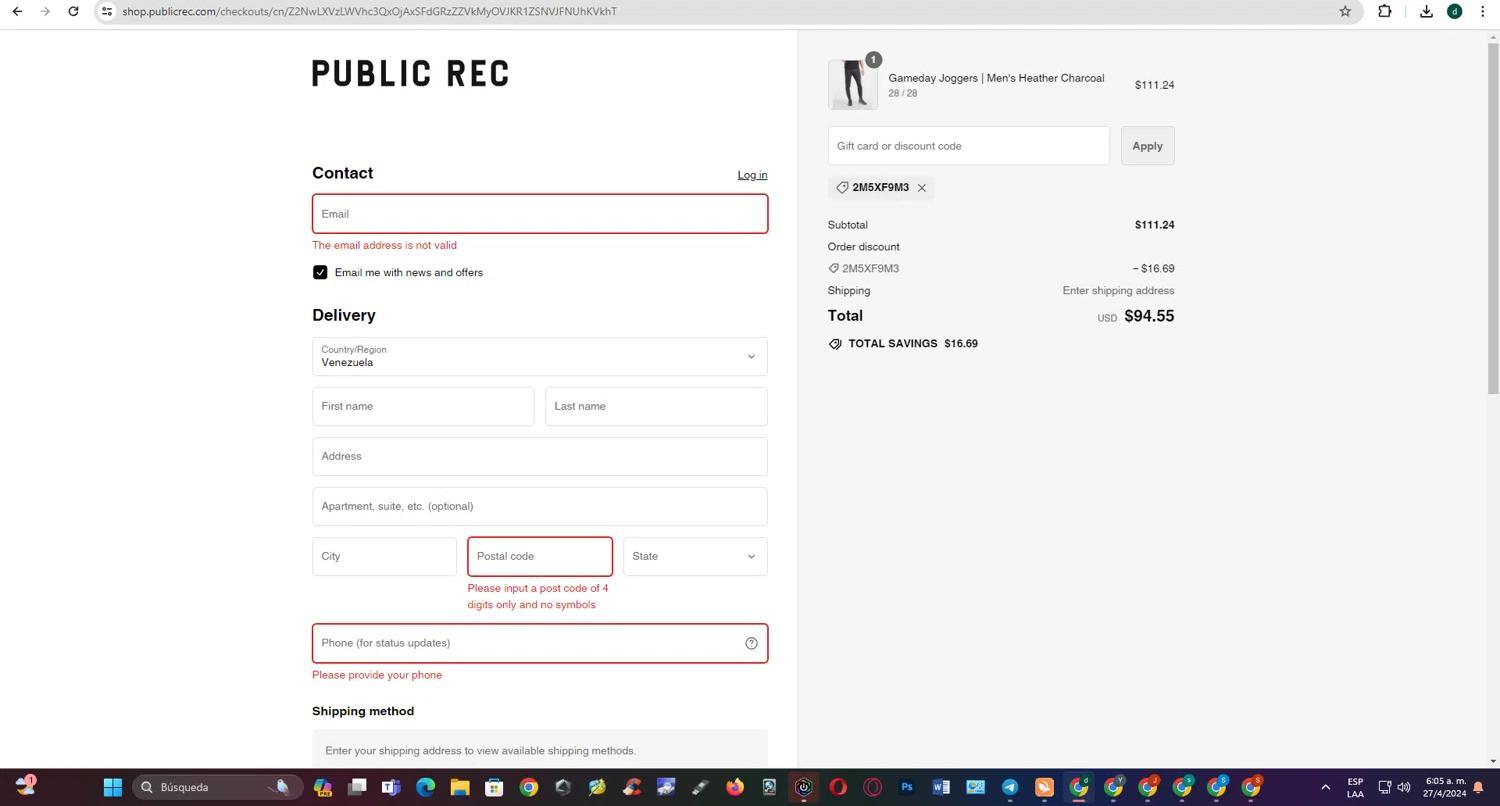Open the taskbar Task View icon

point(357,787)
